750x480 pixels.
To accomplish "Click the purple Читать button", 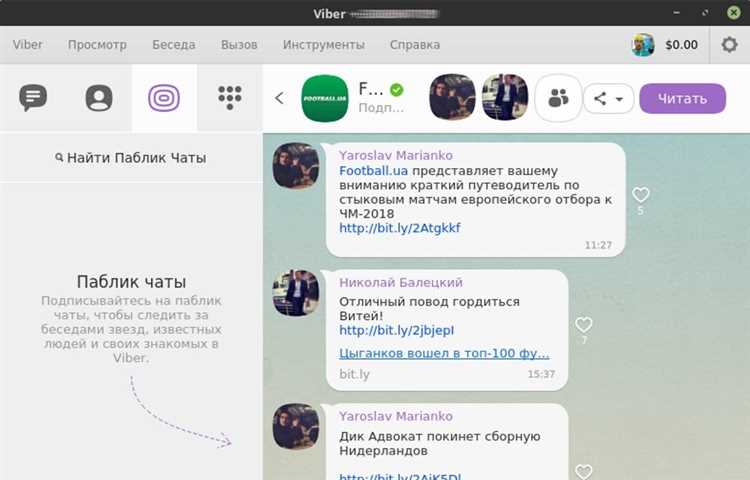I will [683, 99].
